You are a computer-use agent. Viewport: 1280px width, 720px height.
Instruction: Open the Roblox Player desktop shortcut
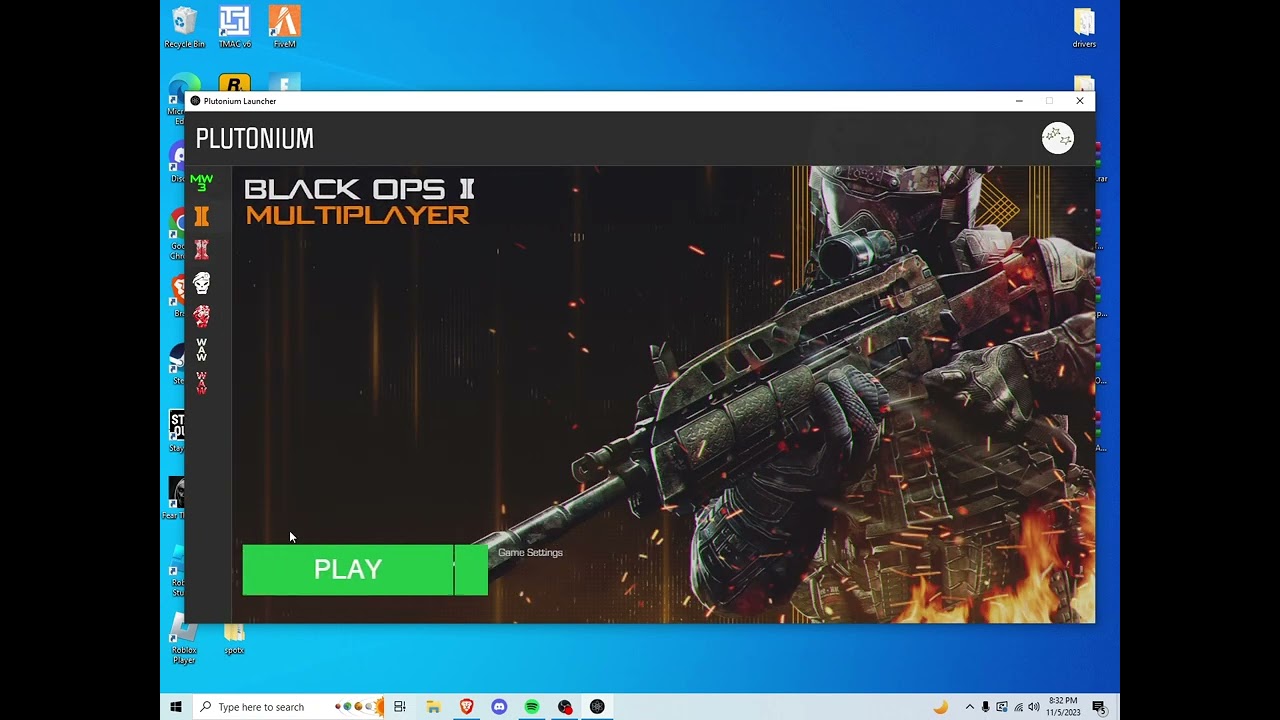pos(184,638)
